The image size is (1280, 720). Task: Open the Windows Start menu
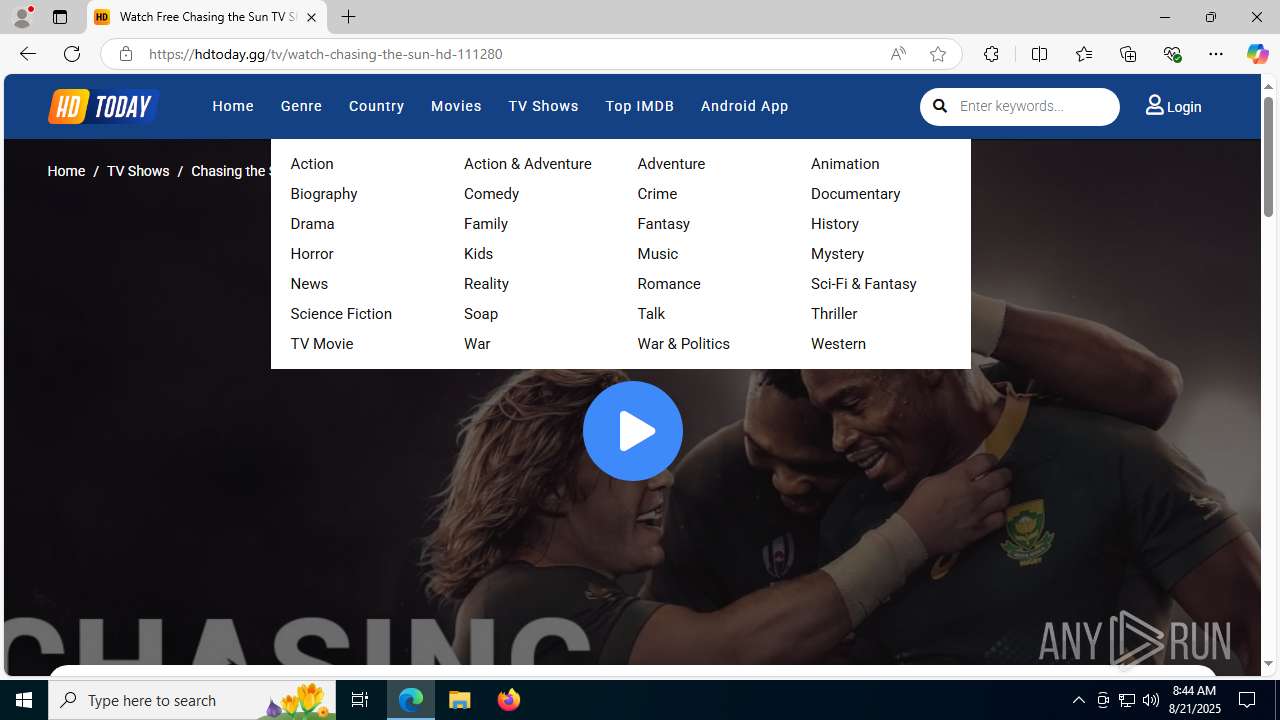click(x=24, y=700)
